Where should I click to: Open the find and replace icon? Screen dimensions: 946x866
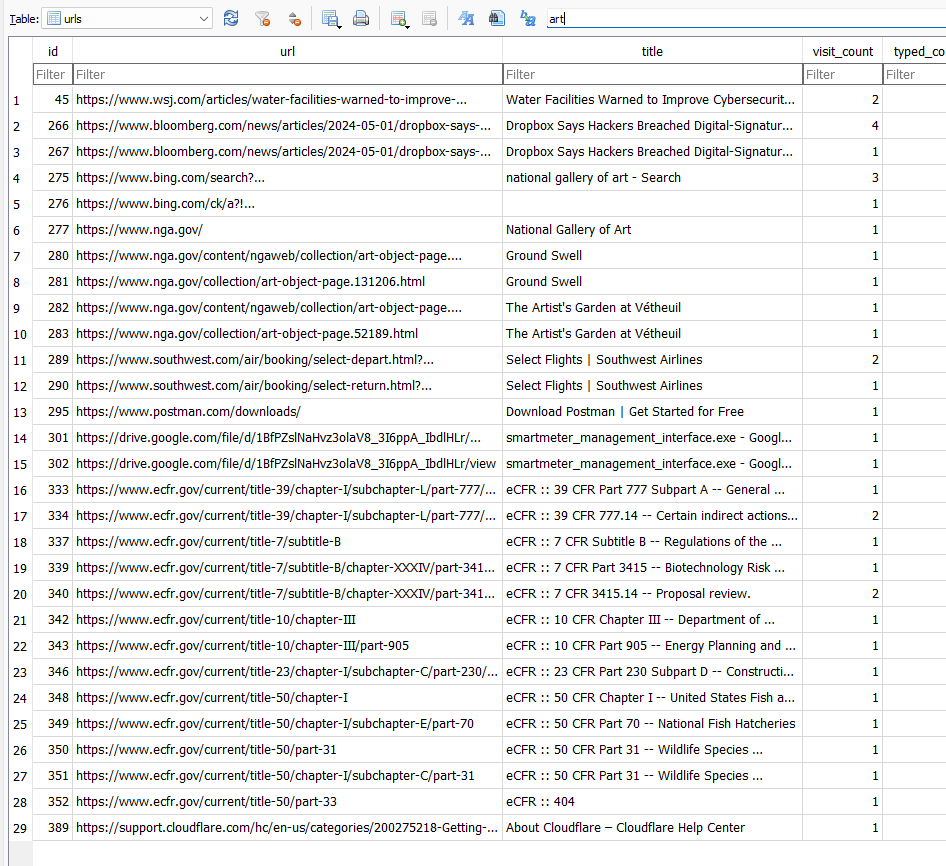tap(527, 18)
